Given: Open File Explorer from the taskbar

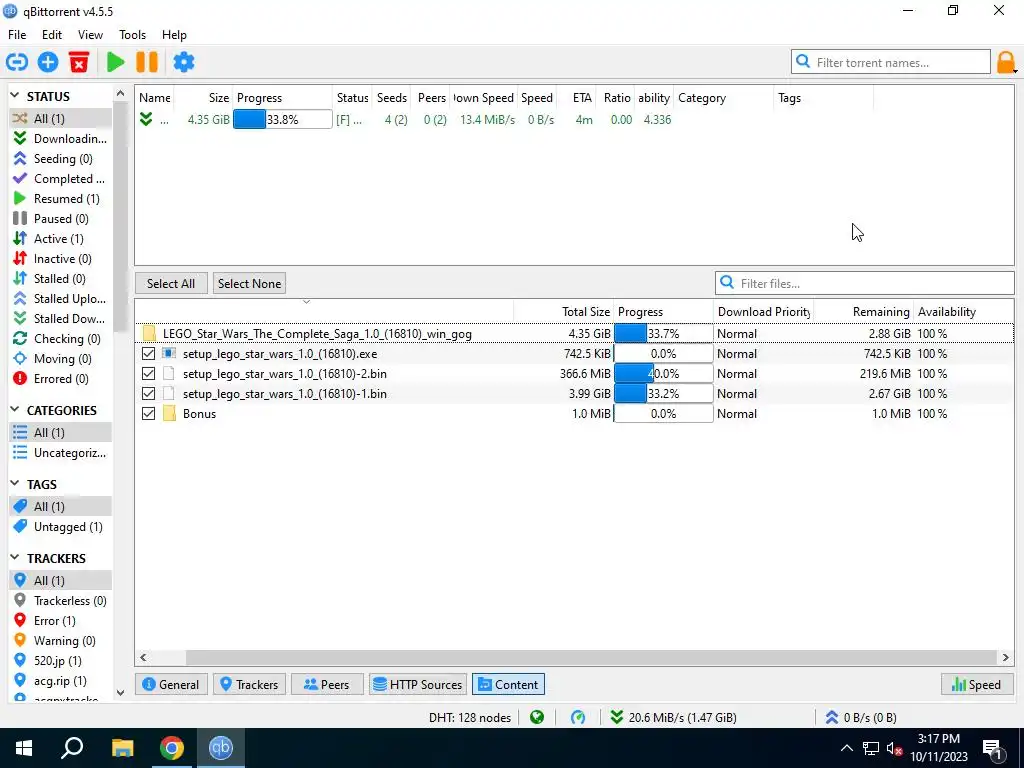Looking at the screenshot, I should (x=122, y=748).
